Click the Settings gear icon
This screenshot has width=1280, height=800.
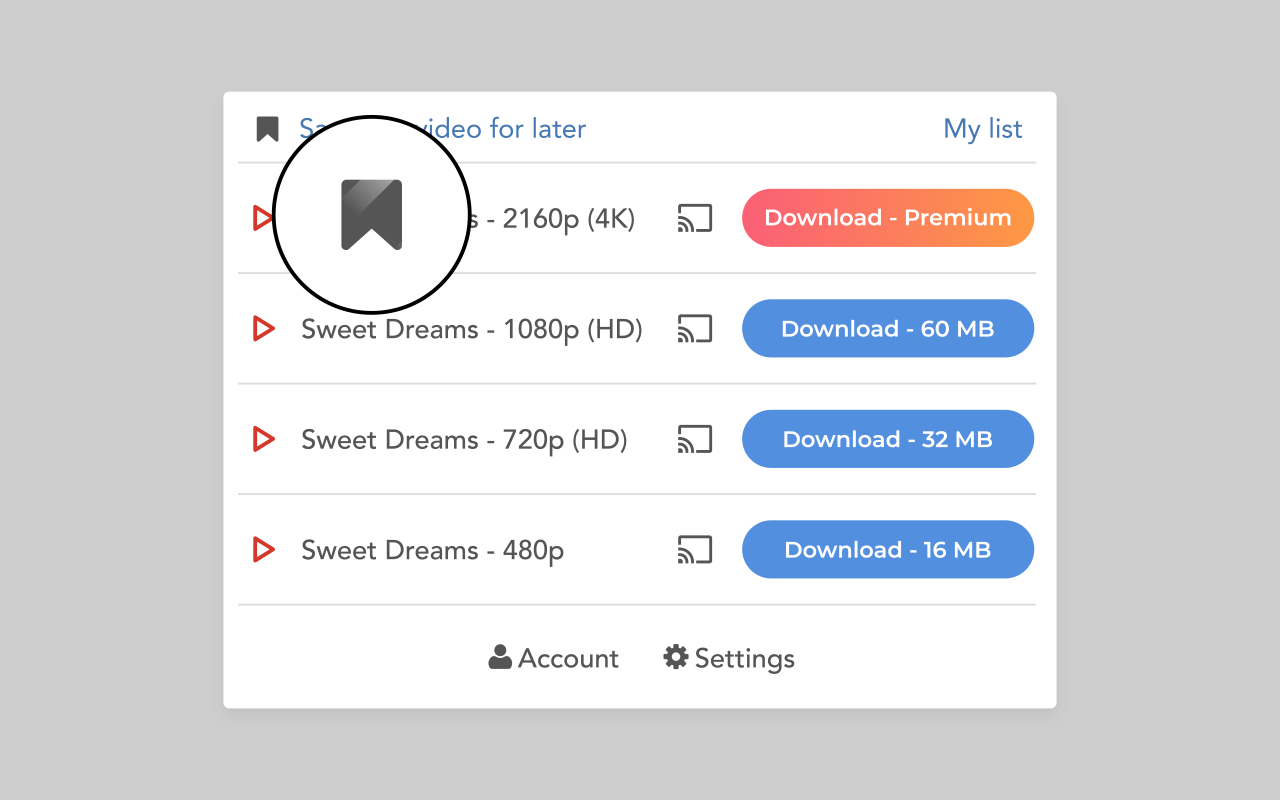[675, 657]
